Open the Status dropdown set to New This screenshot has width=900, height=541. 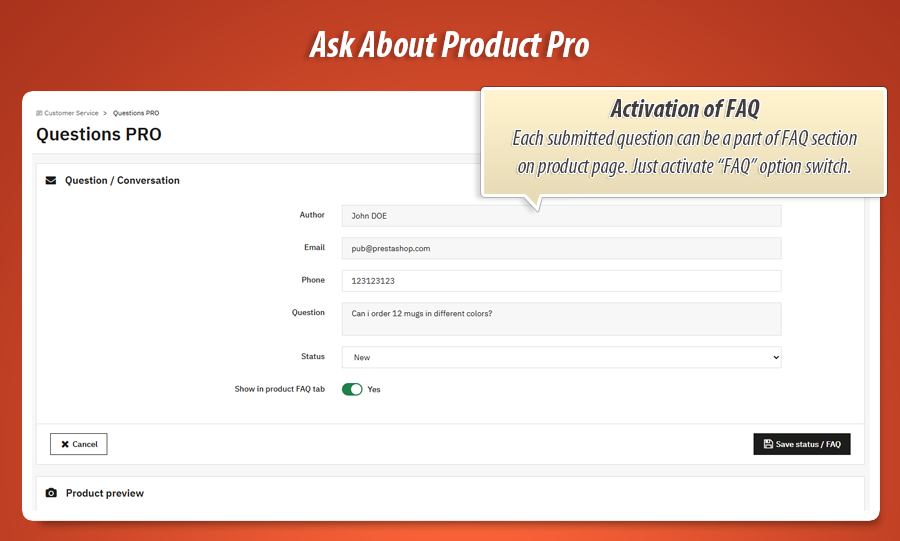click(x=561, y=357)
